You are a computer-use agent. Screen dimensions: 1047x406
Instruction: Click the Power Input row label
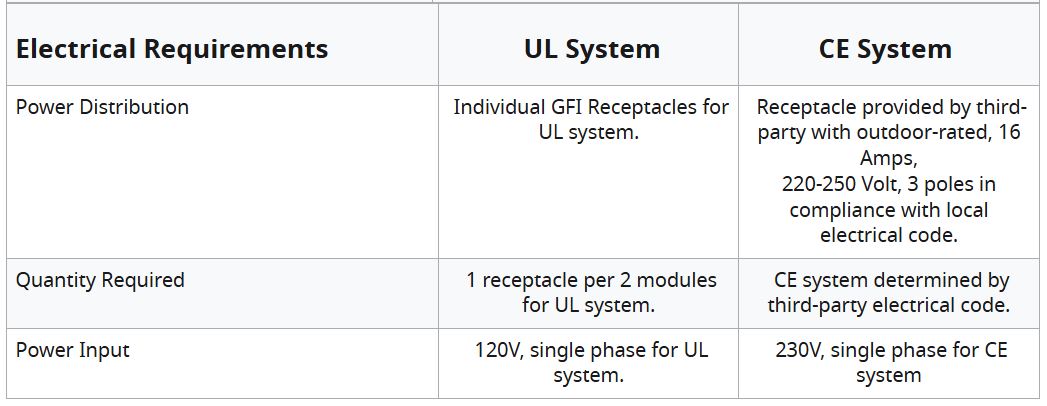(x=73, y=351)
